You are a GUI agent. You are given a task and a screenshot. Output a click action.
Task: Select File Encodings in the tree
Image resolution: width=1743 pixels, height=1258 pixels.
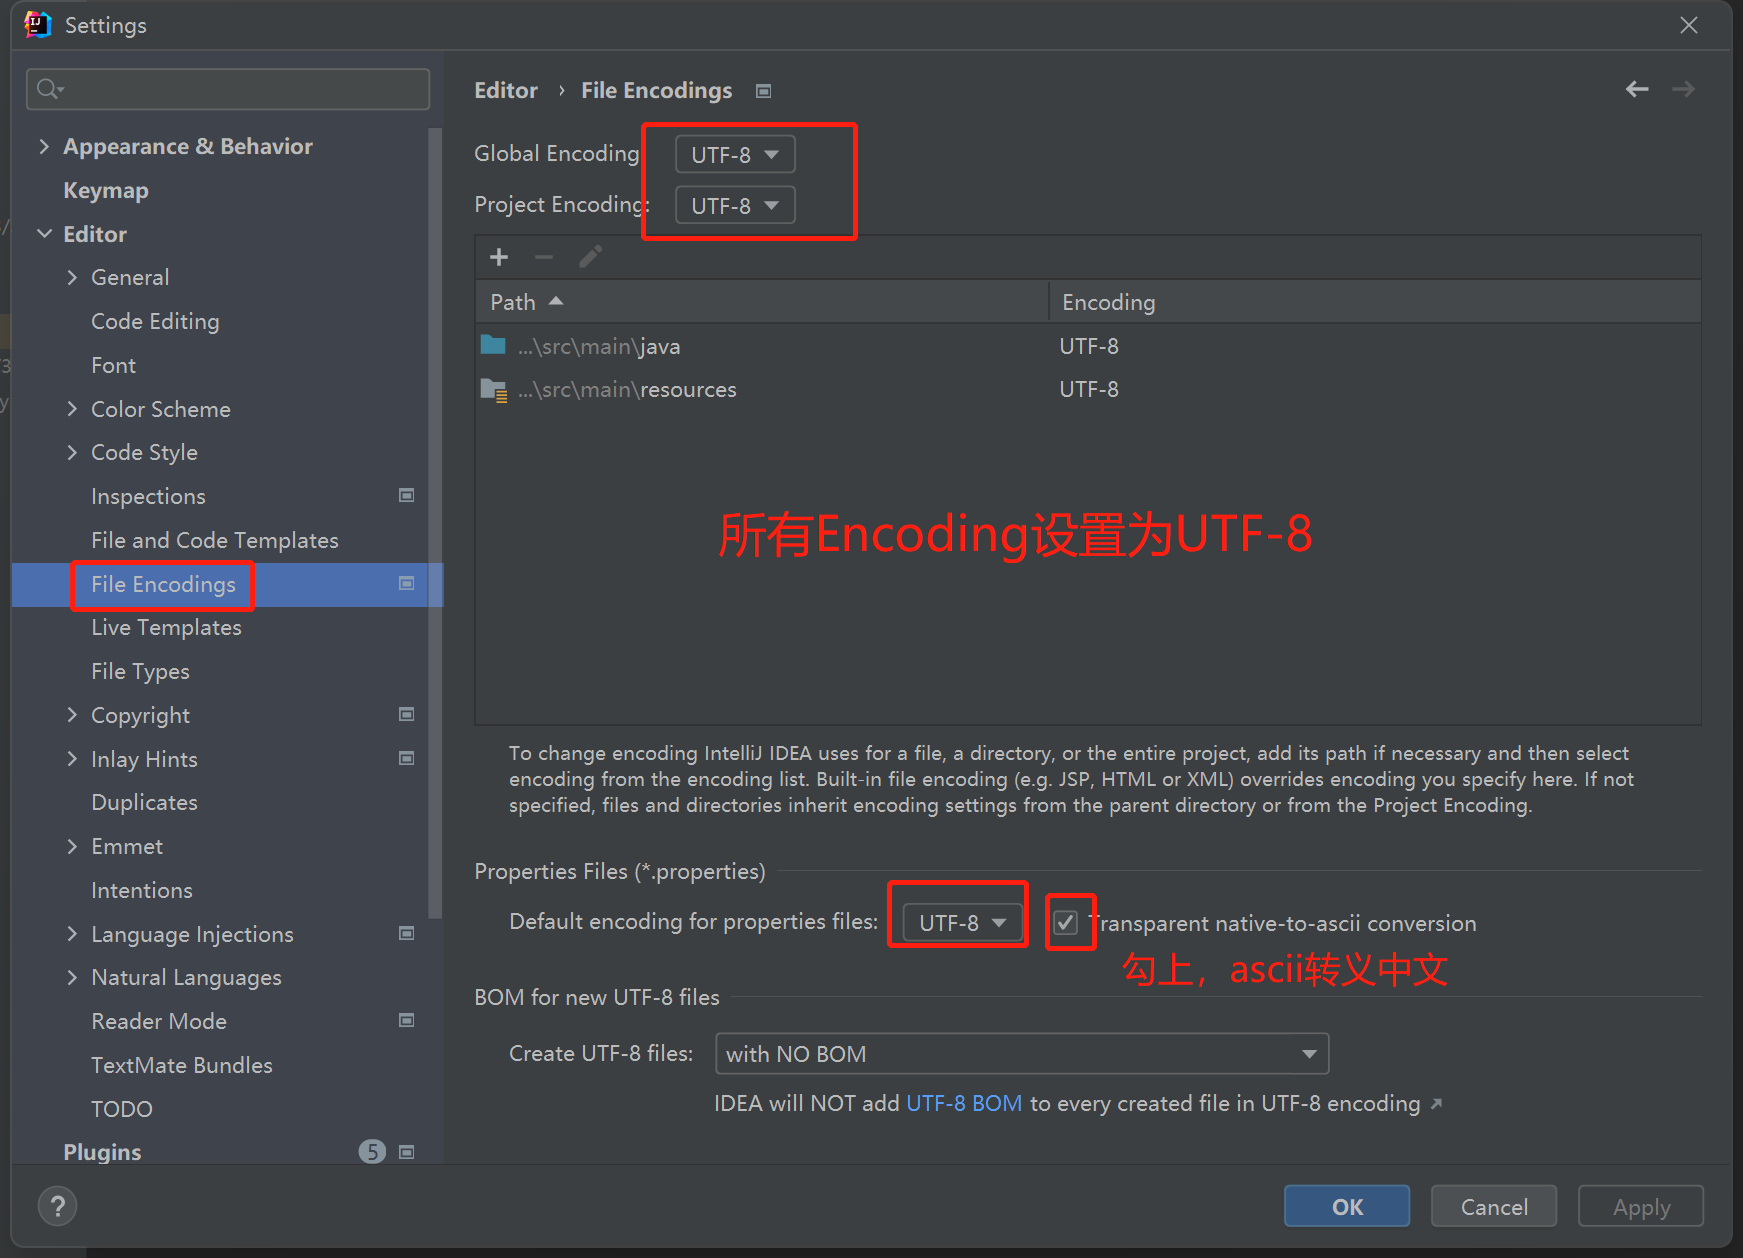(x=164, y=584)
